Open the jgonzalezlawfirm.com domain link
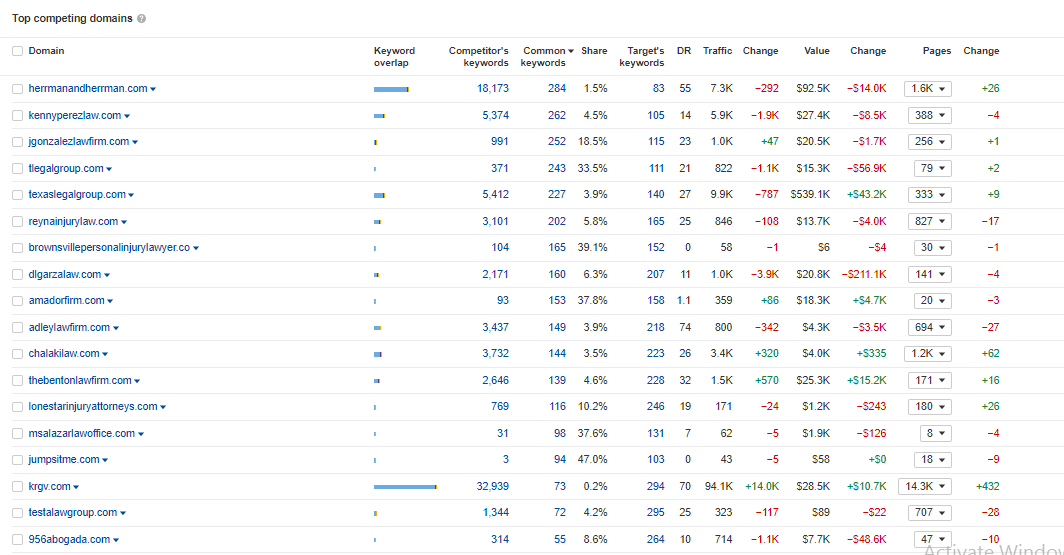This screenshot has height=555, width=1064. pos(79,141)
